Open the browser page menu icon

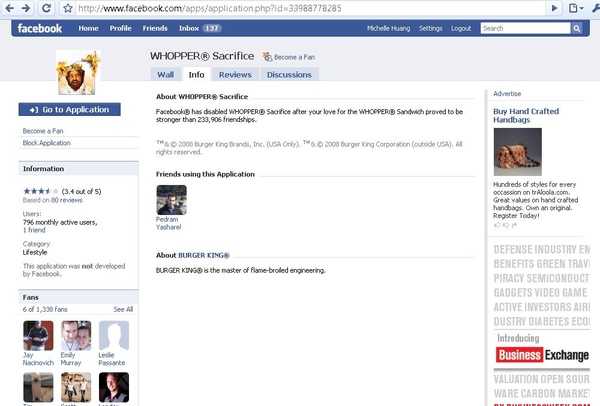[x=576, y=8]
